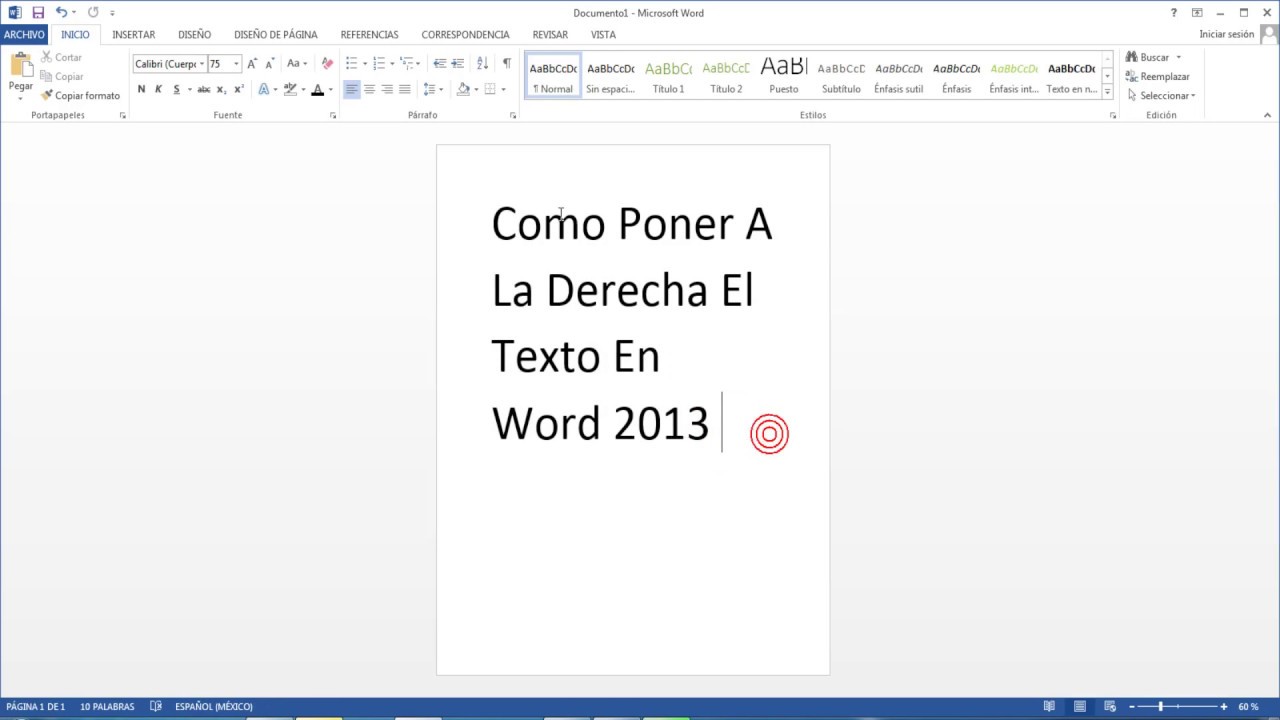Click the PÁGINA 1 DE 1 indicator

36,707
